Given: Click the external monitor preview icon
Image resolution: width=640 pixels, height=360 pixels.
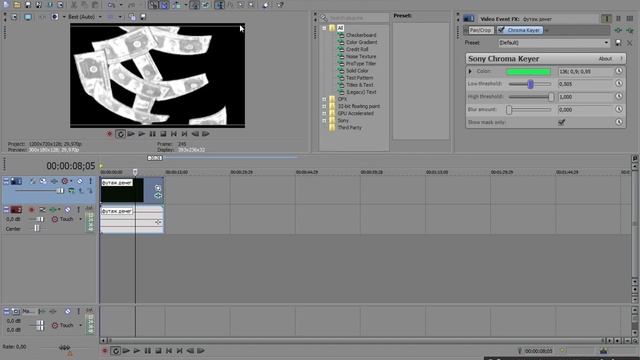Looking at the screenshot, I should 28,17.
